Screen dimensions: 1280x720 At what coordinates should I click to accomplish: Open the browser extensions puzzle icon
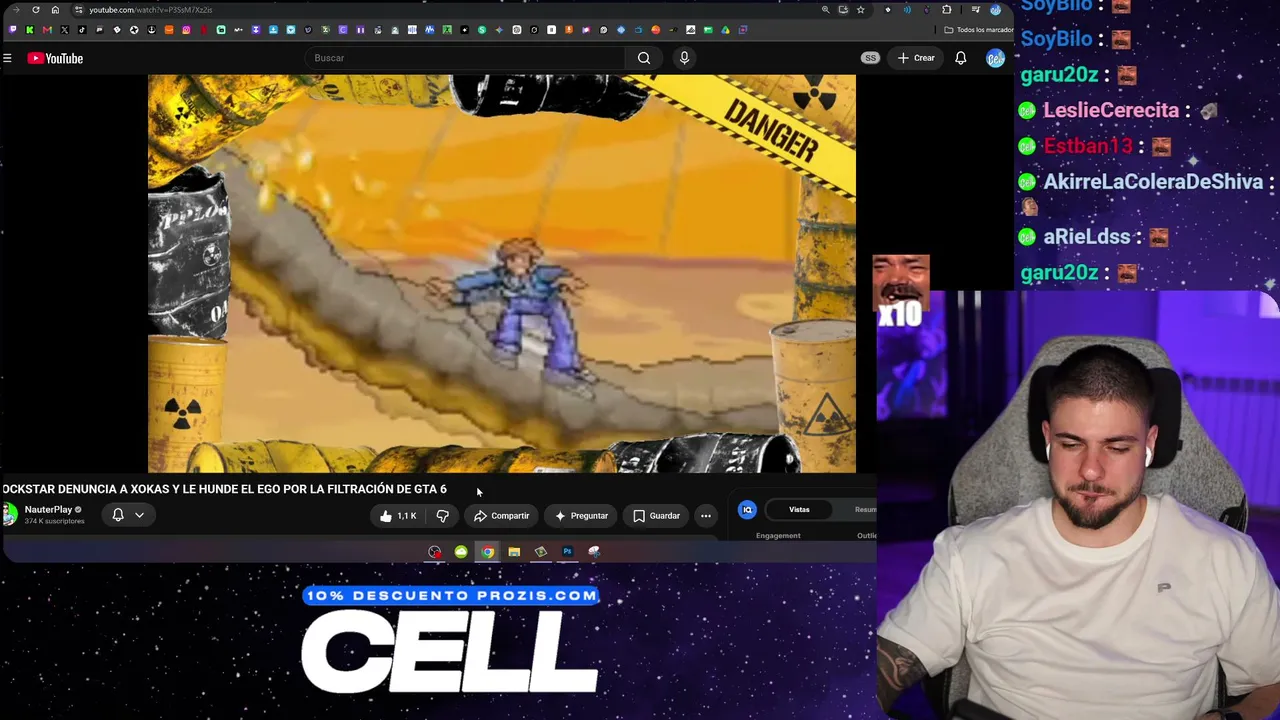947,10
